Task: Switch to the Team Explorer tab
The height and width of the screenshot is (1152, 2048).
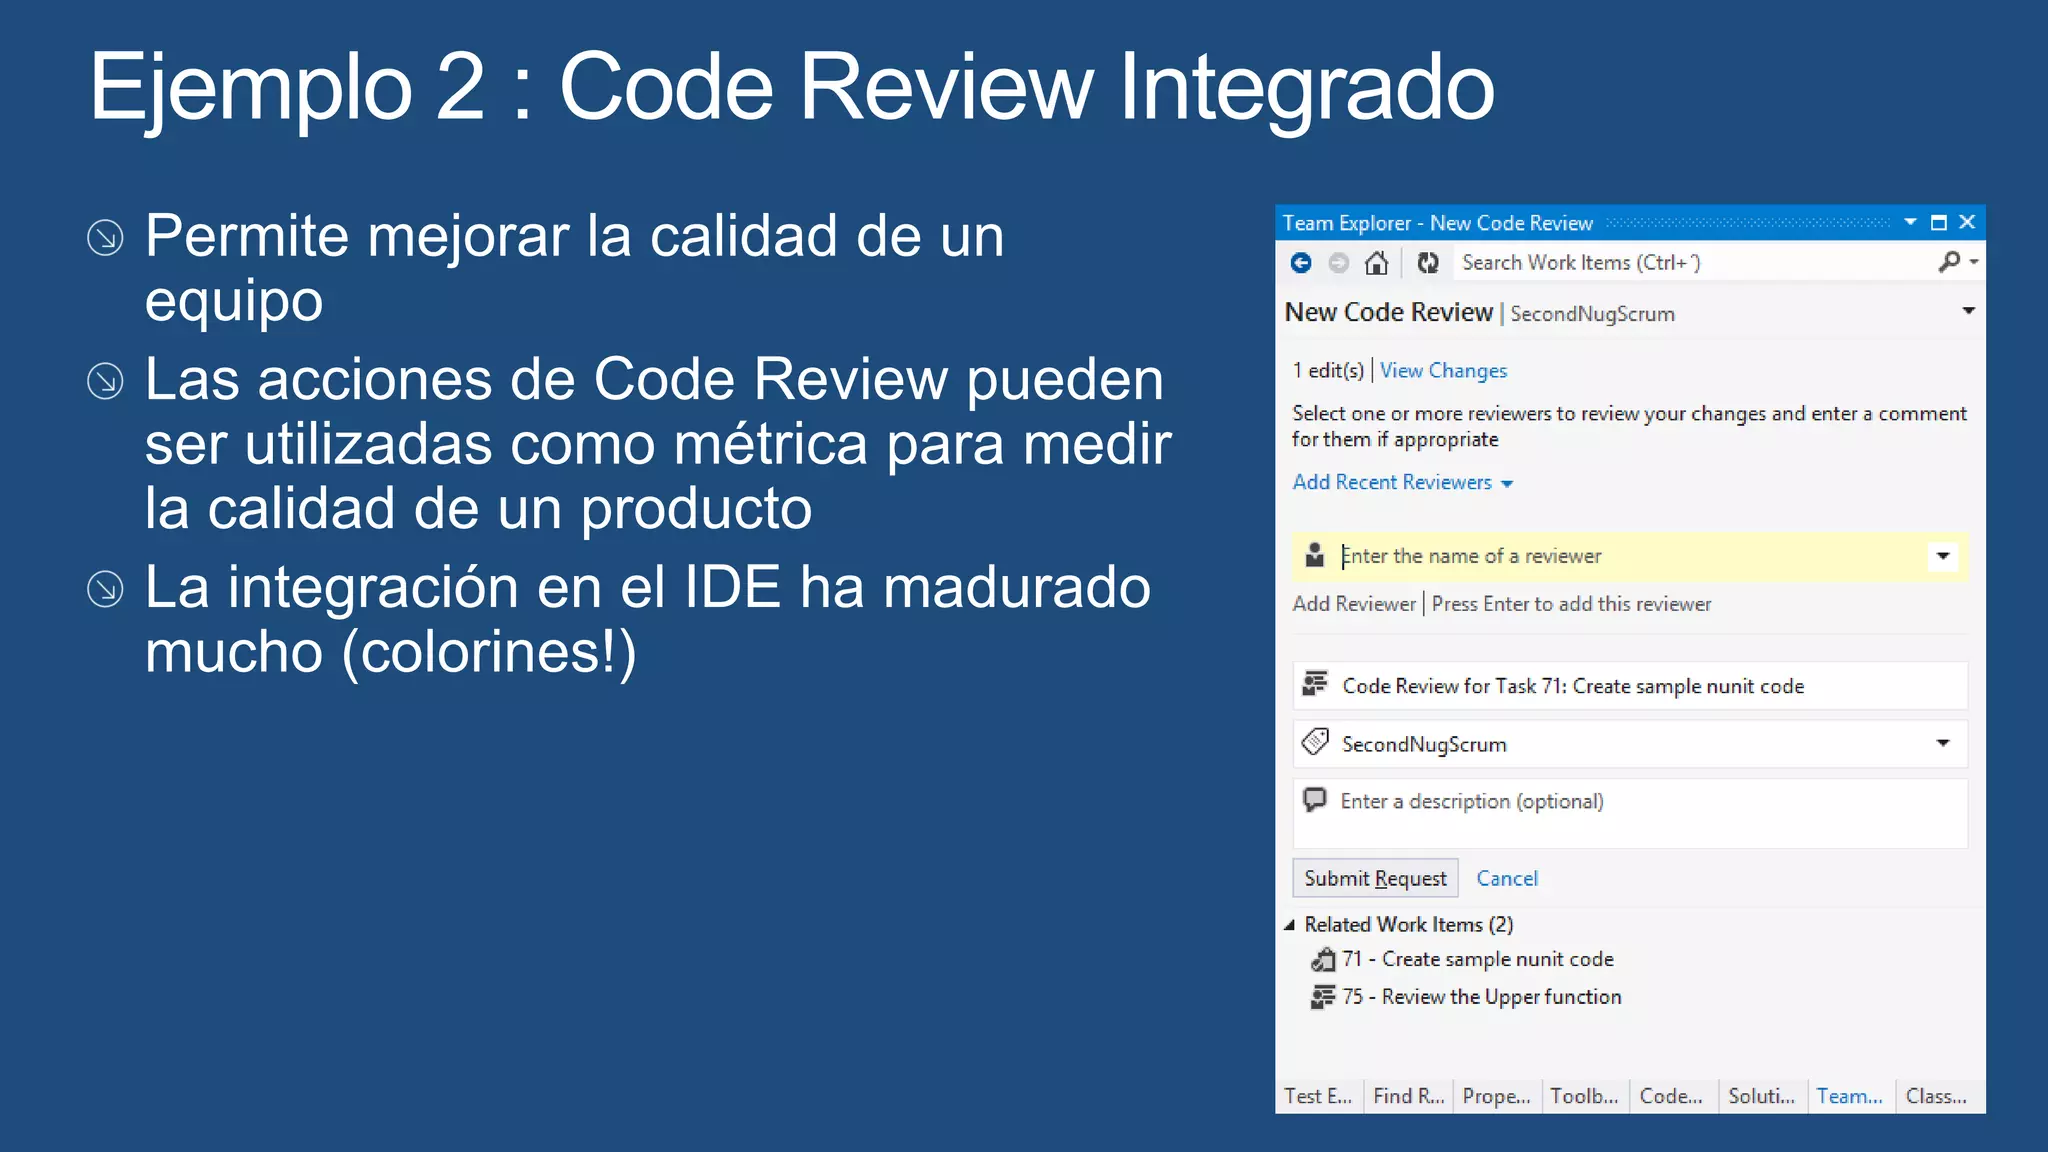Action: (1849, 1096)
